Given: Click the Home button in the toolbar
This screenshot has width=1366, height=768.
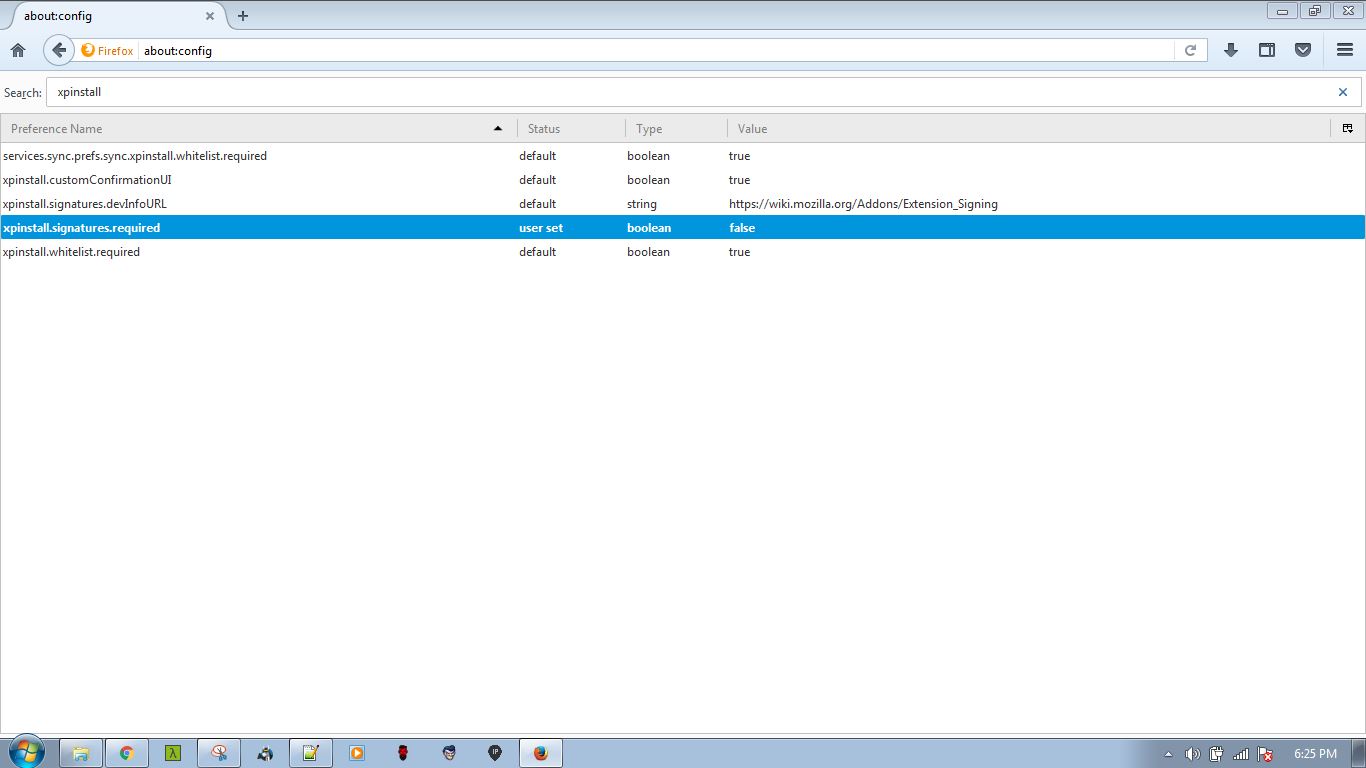Looking at the screenshot, I should tap(17, 50).
